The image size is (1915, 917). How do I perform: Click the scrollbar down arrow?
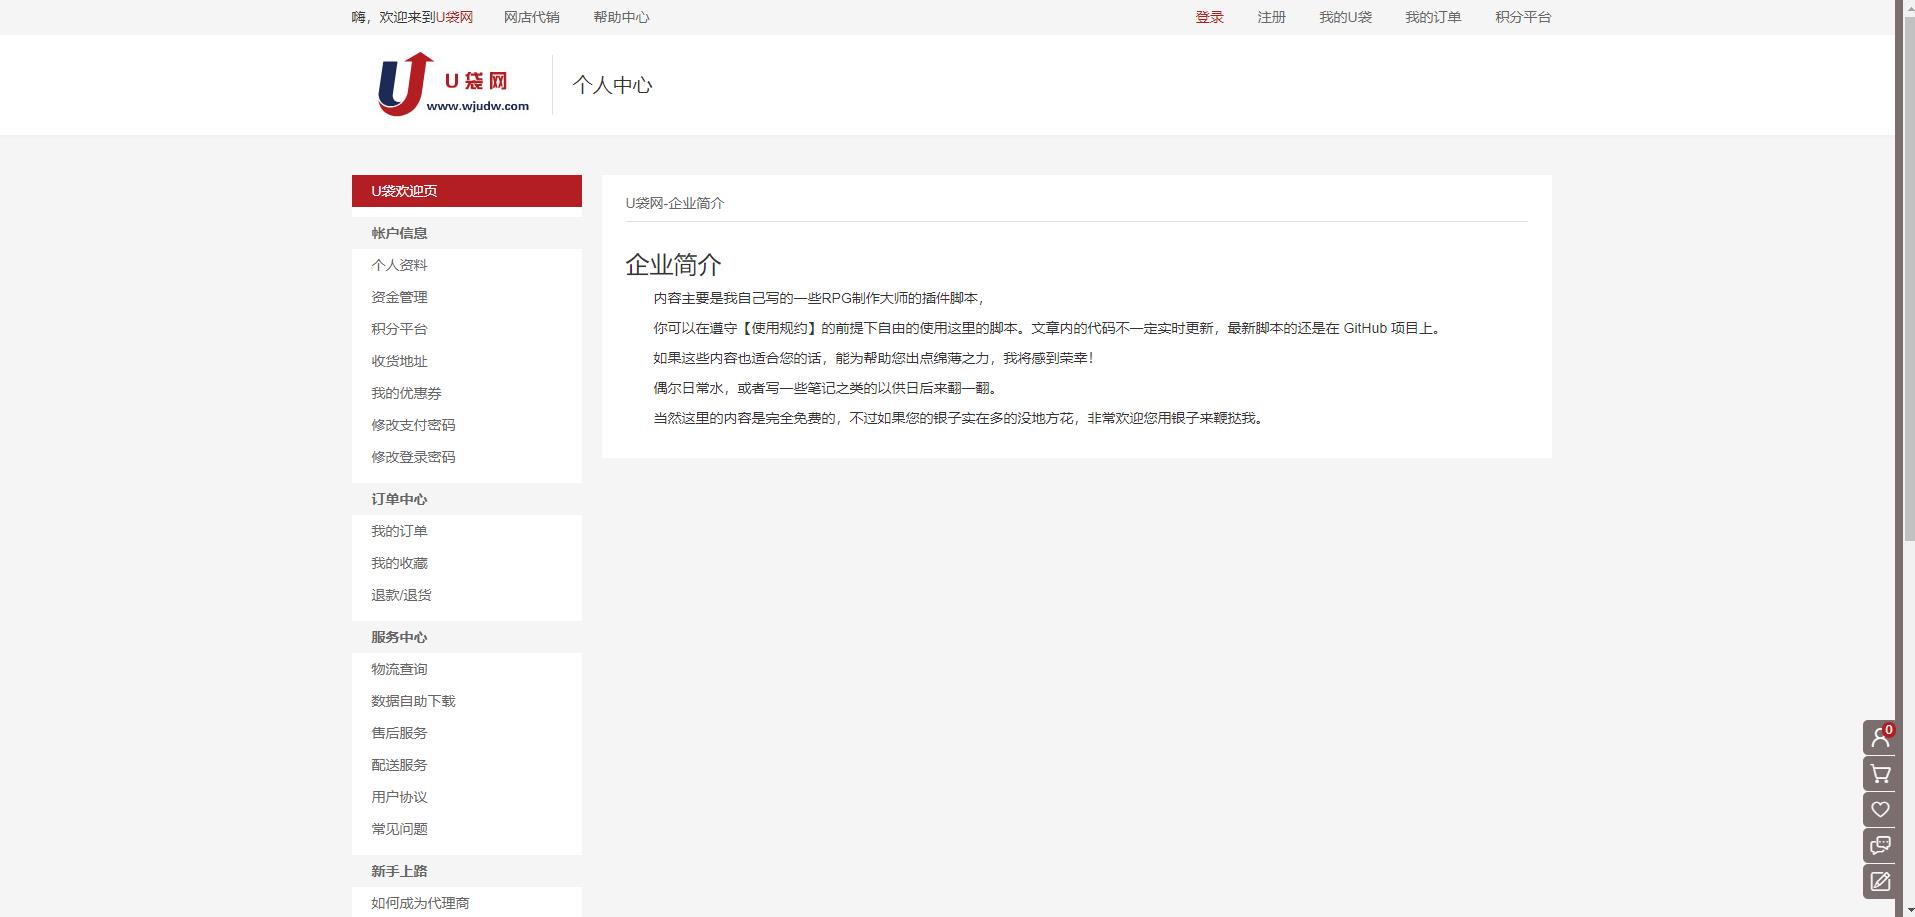[x=1910, y=910]
